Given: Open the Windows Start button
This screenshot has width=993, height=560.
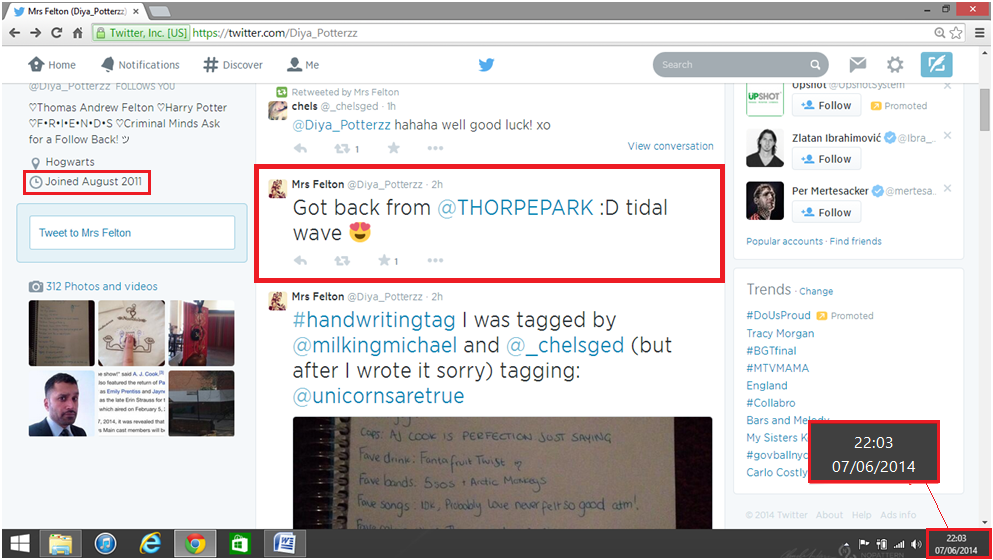Looking at the screenshot, I should (20, 544).
